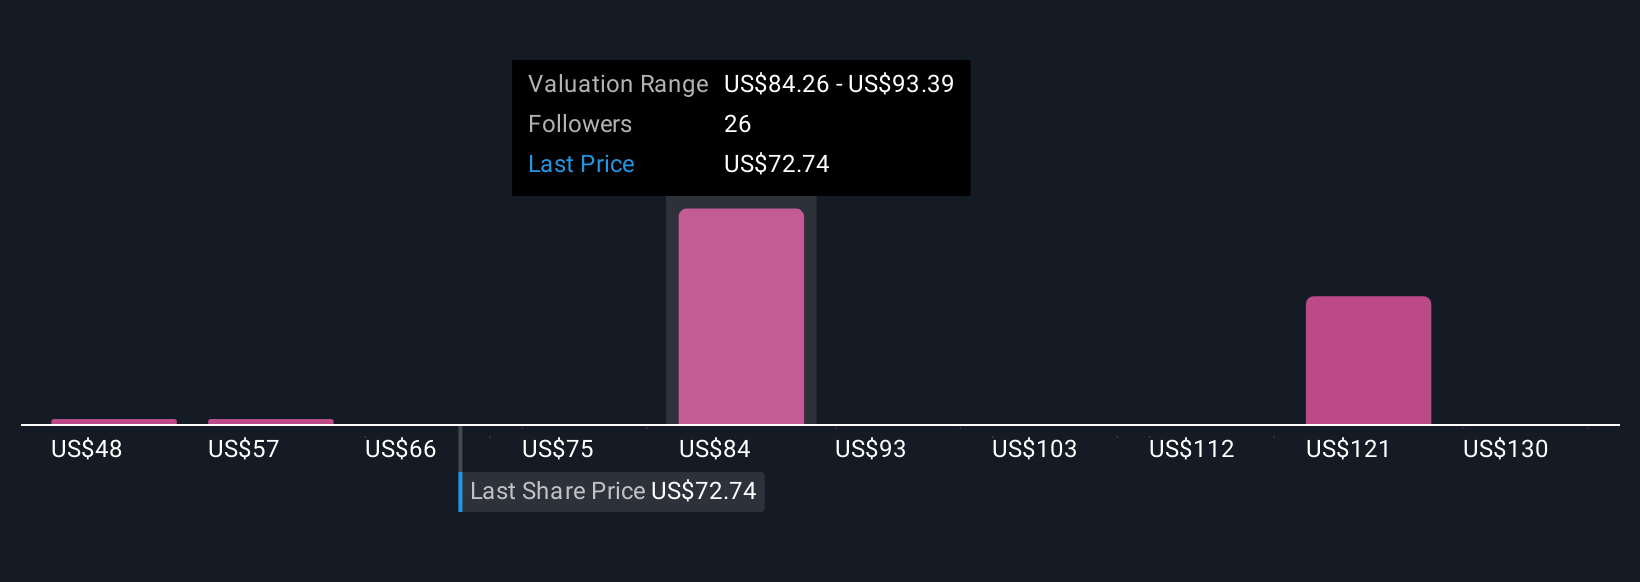Click the US$112 axis label

tap(1192, 449)
